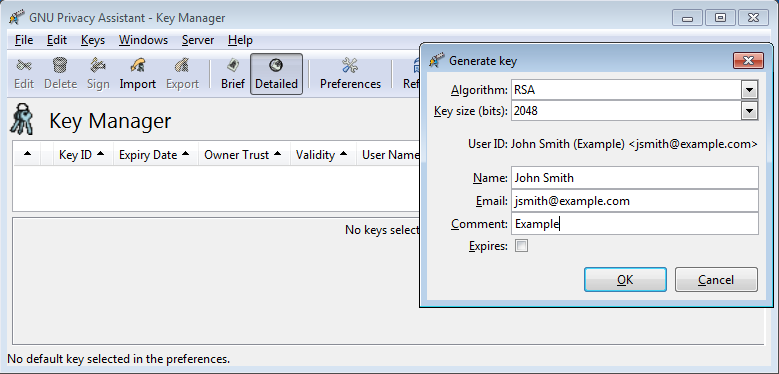Close the Key Manager main window
Viewport: 779px width, 374px height.
[x=753, y=18]
